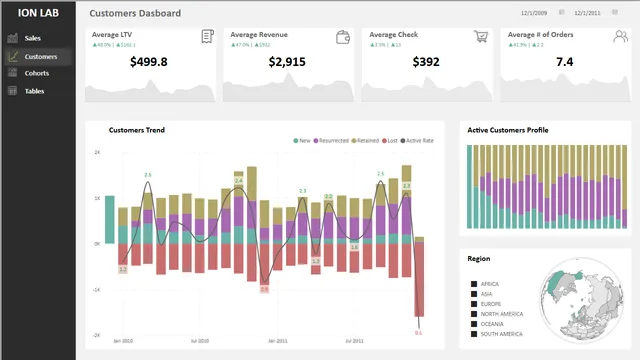Image resolution: width=640 pixels, height=360 pixels.
Task: Select NORTH AMERICA in the Region filter
Action: pyautogui.click(x=497, y=314)
